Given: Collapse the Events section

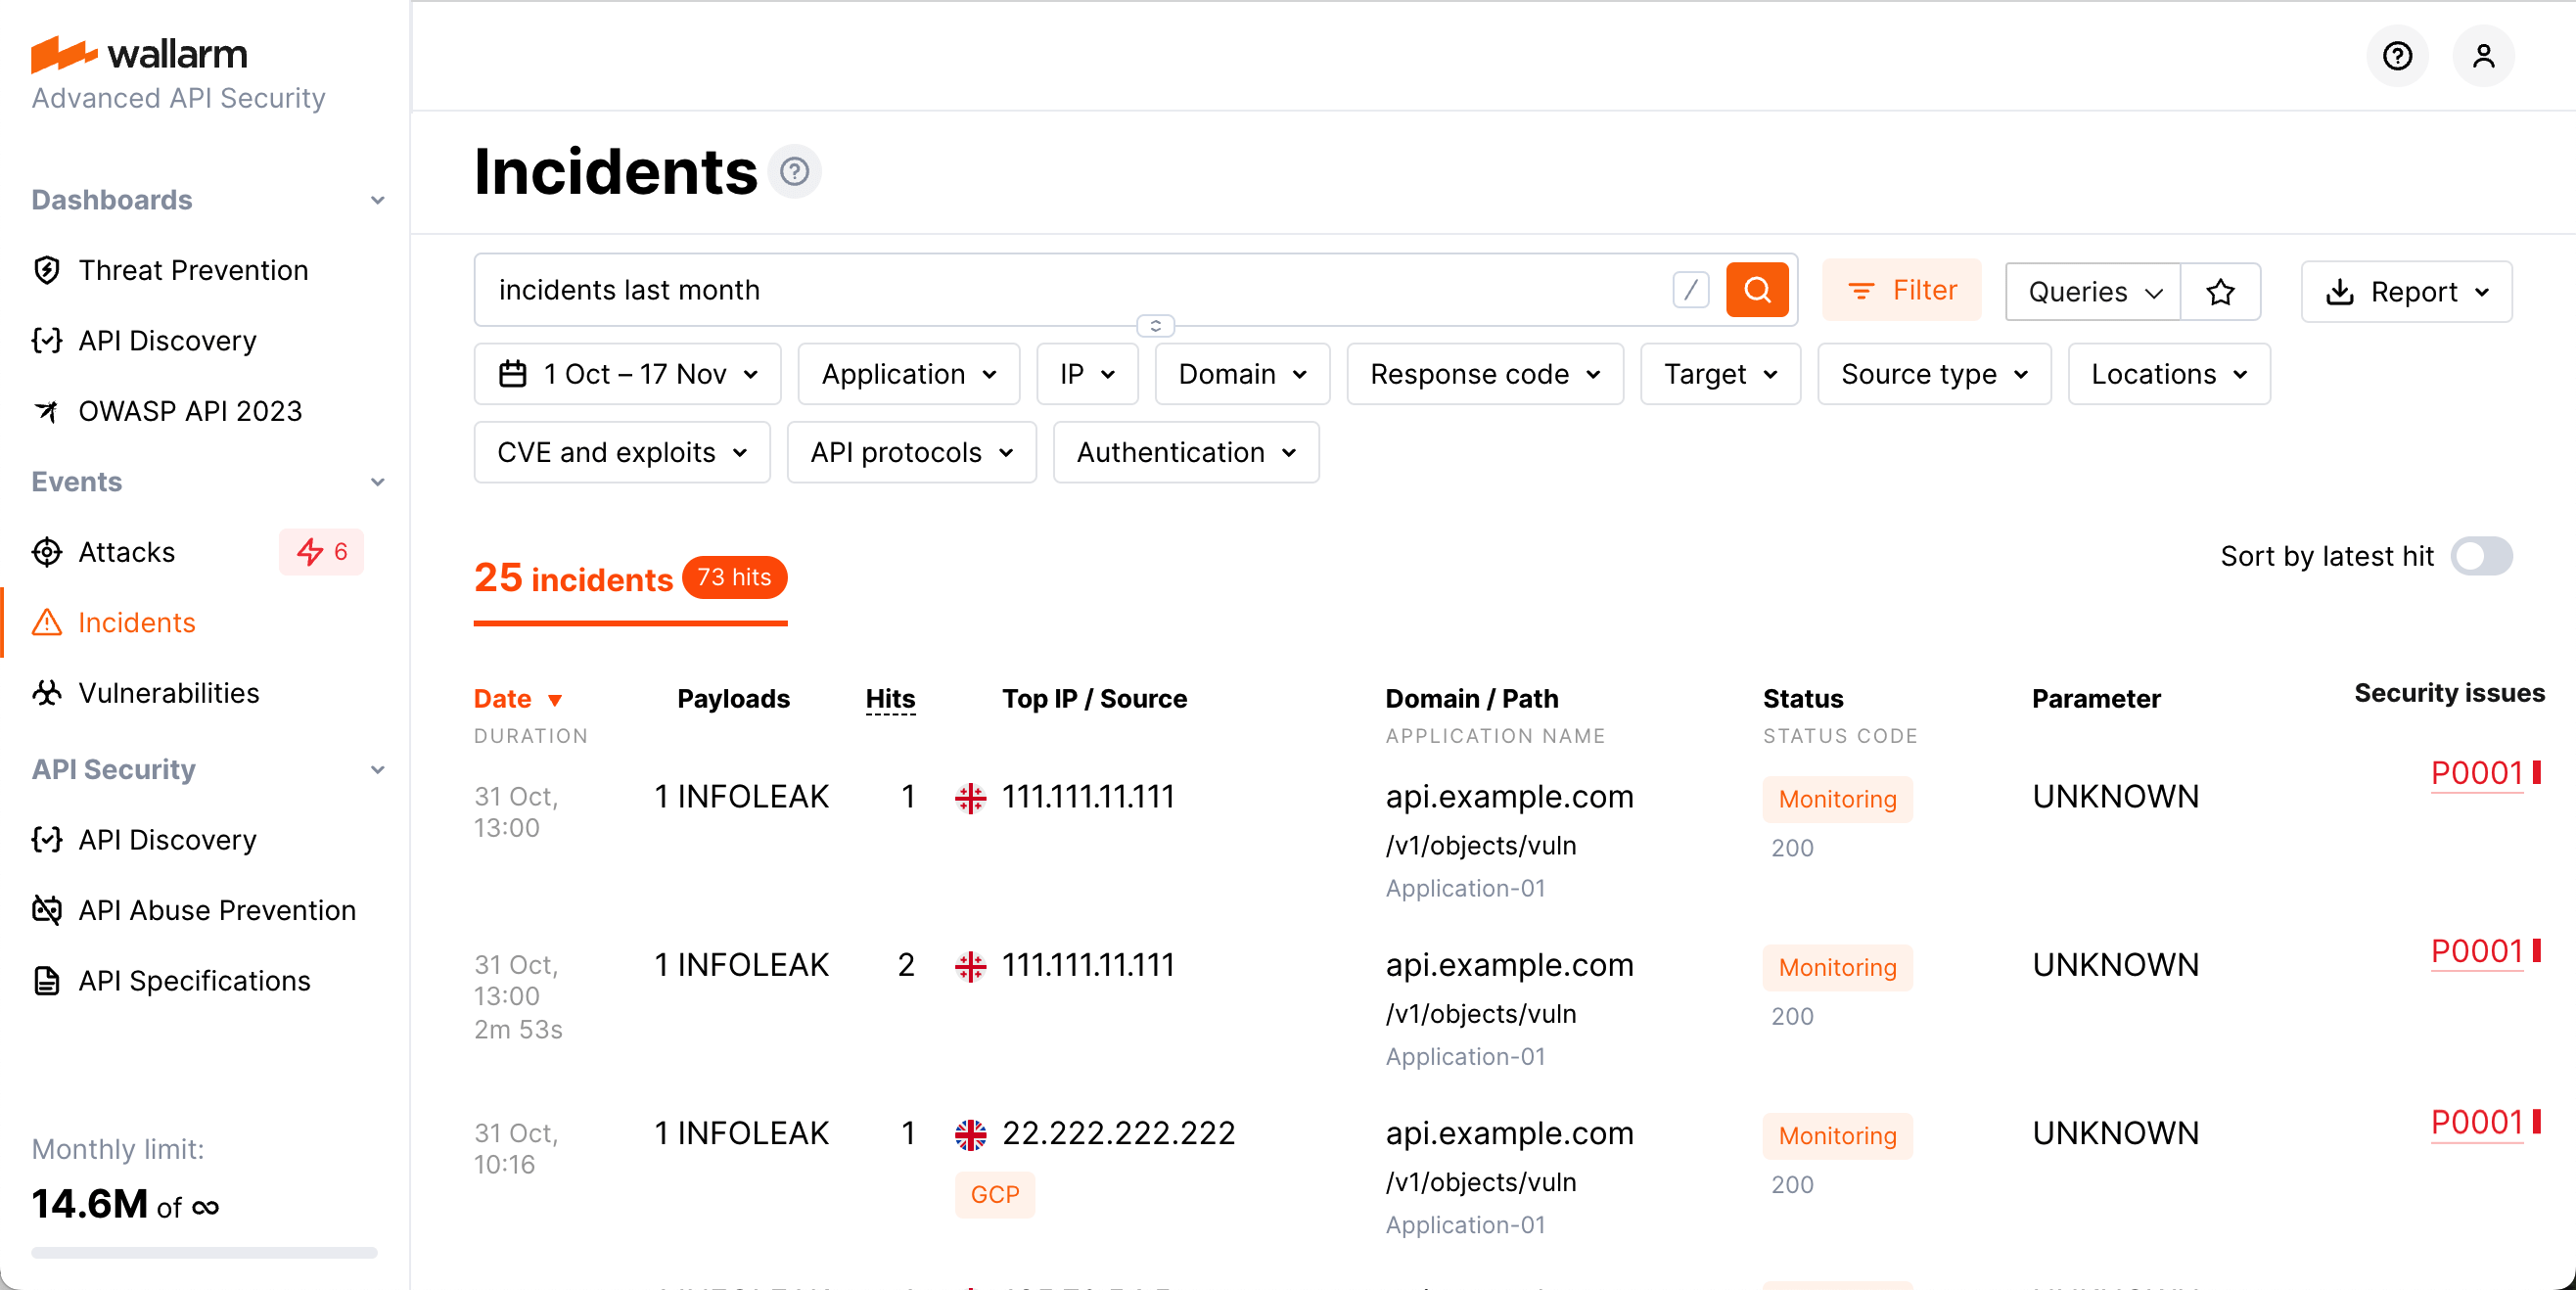Looking at the screenshot, I should click(x=377, y=482).
